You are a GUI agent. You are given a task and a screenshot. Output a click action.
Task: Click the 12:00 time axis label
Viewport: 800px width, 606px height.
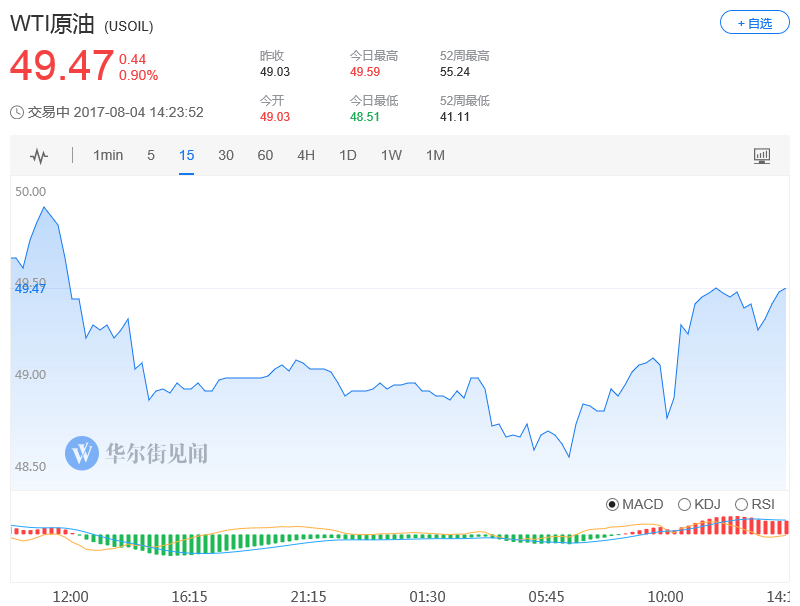[70, 597]
